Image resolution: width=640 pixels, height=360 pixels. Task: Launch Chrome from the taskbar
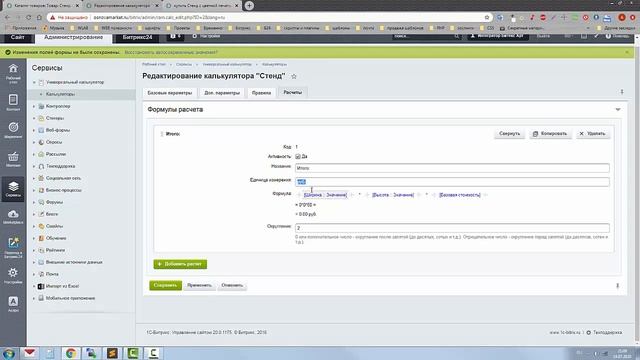(x=71, y=353)
